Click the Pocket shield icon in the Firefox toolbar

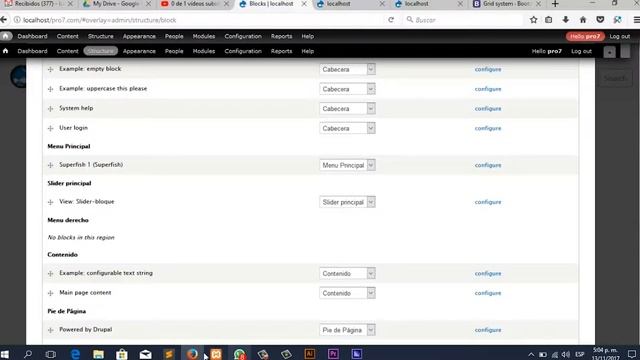pos(600,20)
